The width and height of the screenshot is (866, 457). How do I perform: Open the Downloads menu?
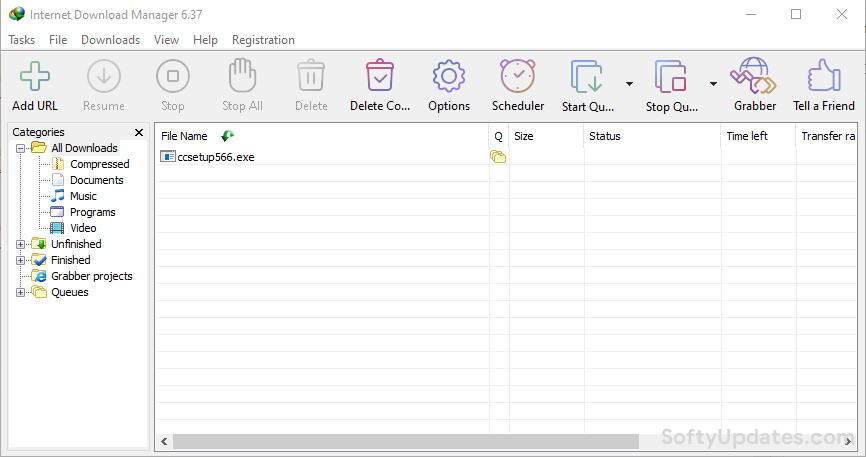[x=110, y=40]
